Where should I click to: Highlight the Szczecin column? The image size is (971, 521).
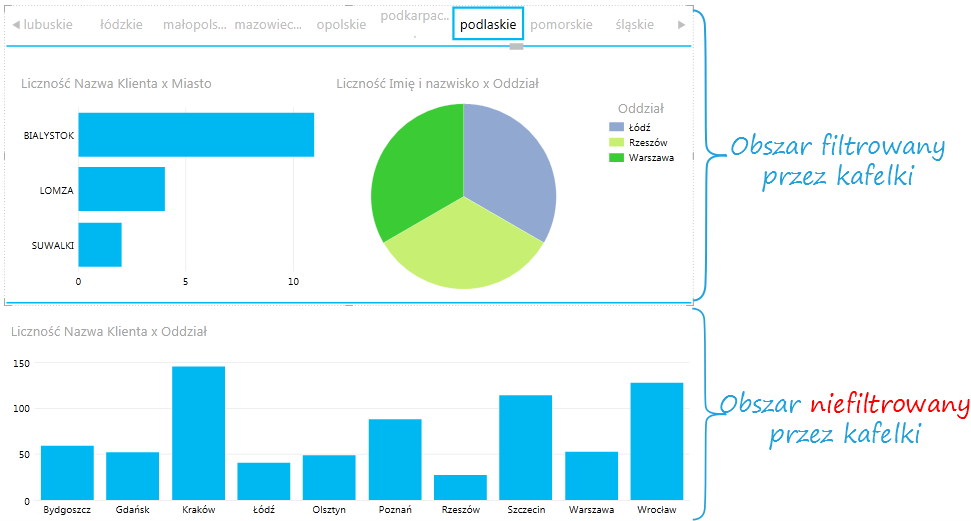[526, 447]
